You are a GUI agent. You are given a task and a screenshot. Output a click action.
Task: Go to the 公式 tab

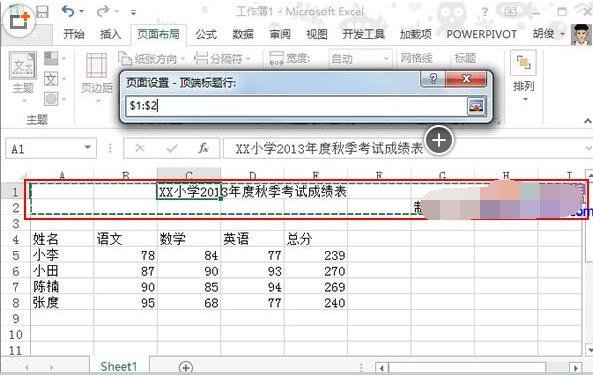coord(206,34)
